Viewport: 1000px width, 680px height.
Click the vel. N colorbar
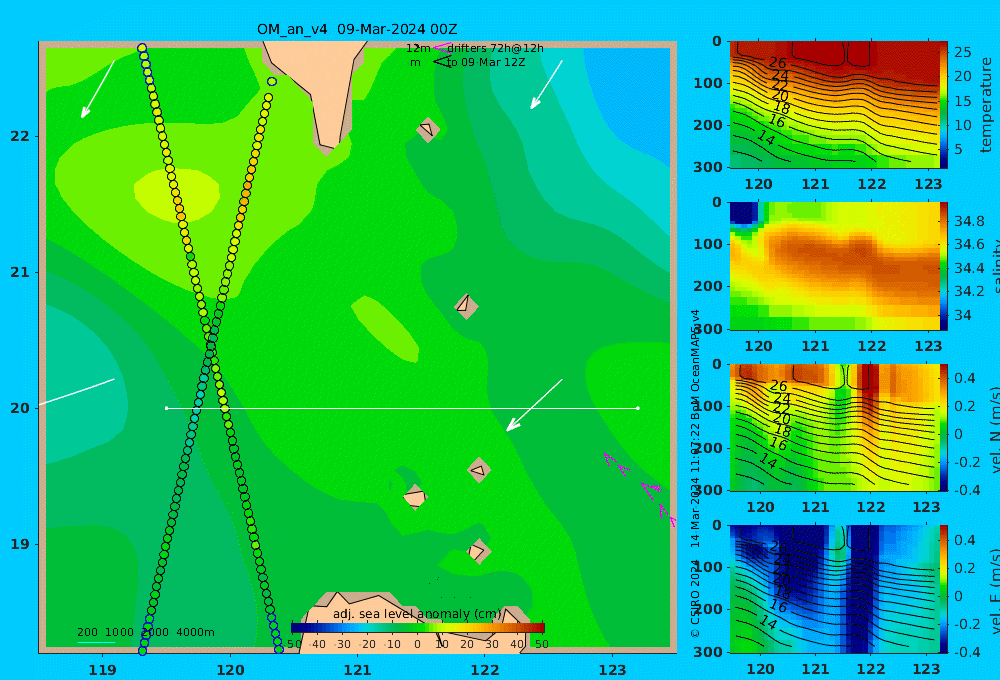[x=944, y=427]
